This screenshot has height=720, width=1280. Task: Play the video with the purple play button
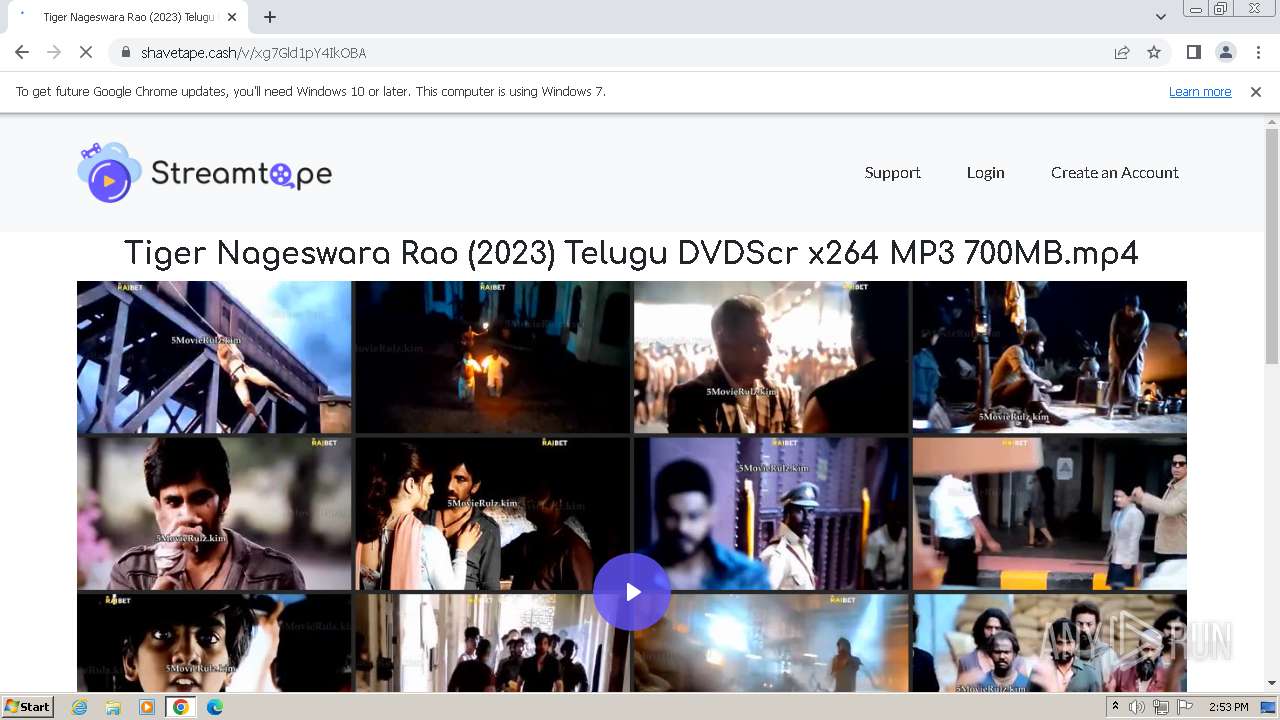[x=632, y=592]
